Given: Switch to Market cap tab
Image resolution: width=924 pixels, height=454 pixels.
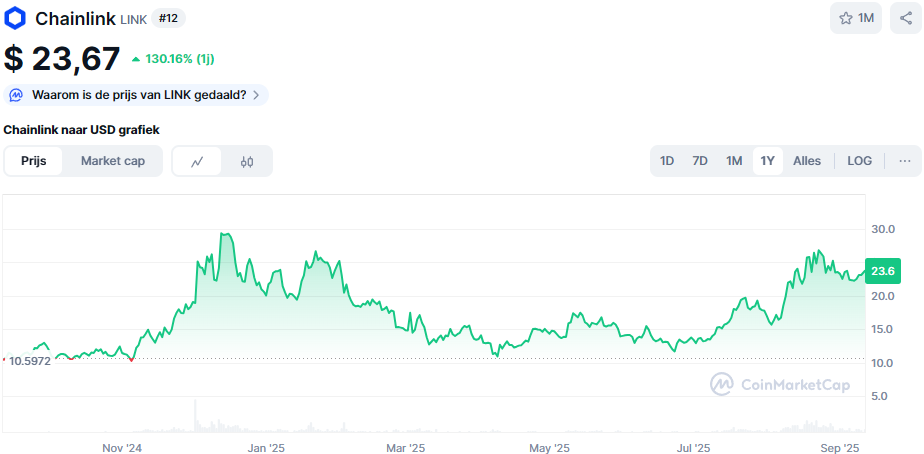Looking at the screenshot, I should click(113, 161).
